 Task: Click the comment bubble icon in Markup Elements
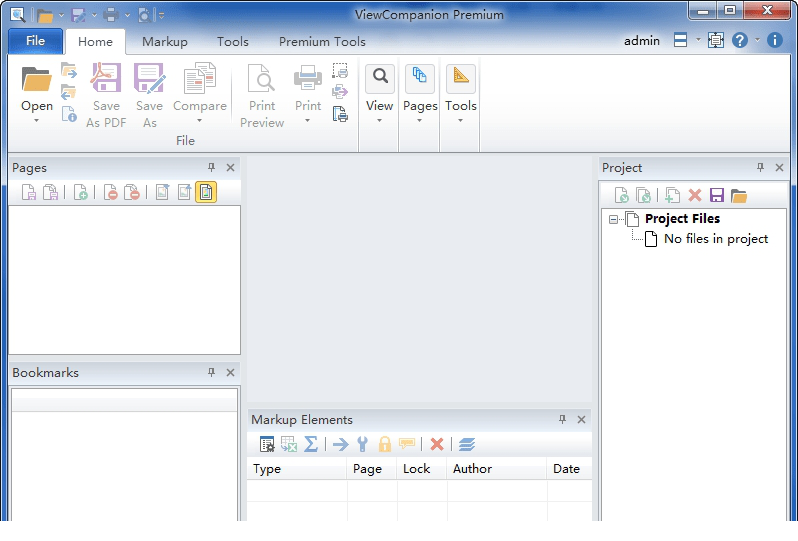tap(407, 444)
